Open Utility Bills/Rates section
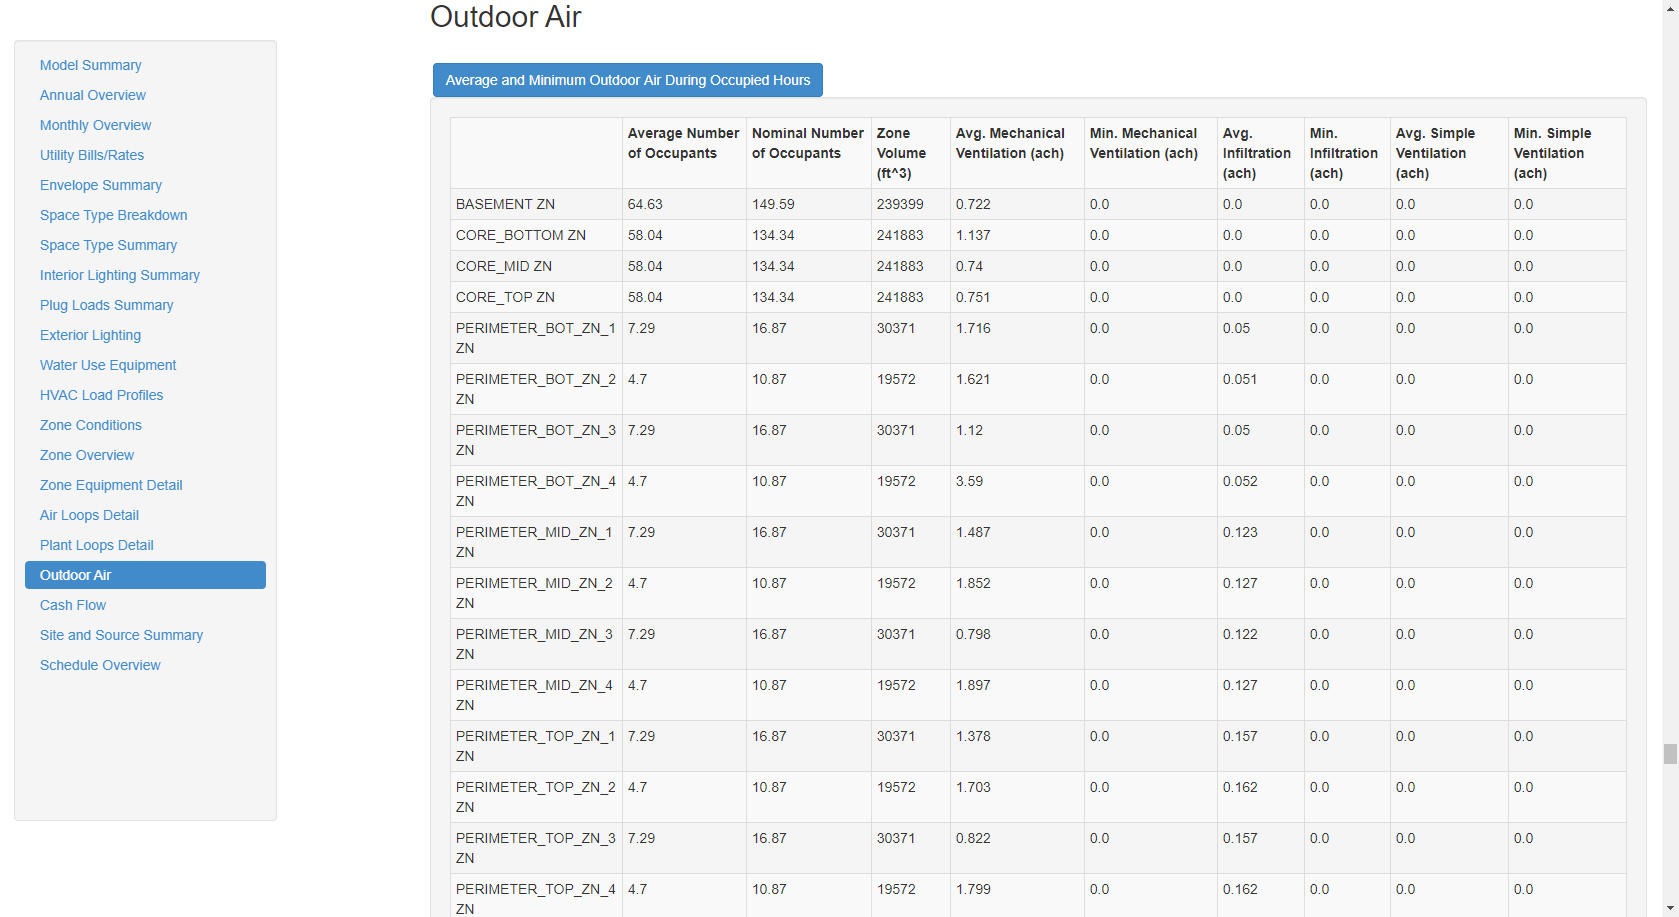 pyautogui.click(x=92, y=155)
